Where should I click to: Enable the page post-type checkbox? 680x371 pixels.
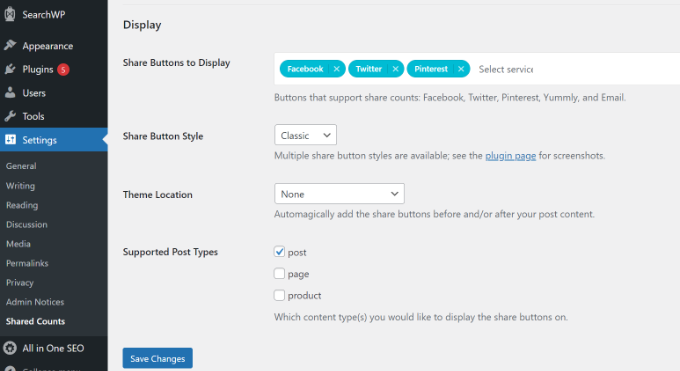pos(279,273)
